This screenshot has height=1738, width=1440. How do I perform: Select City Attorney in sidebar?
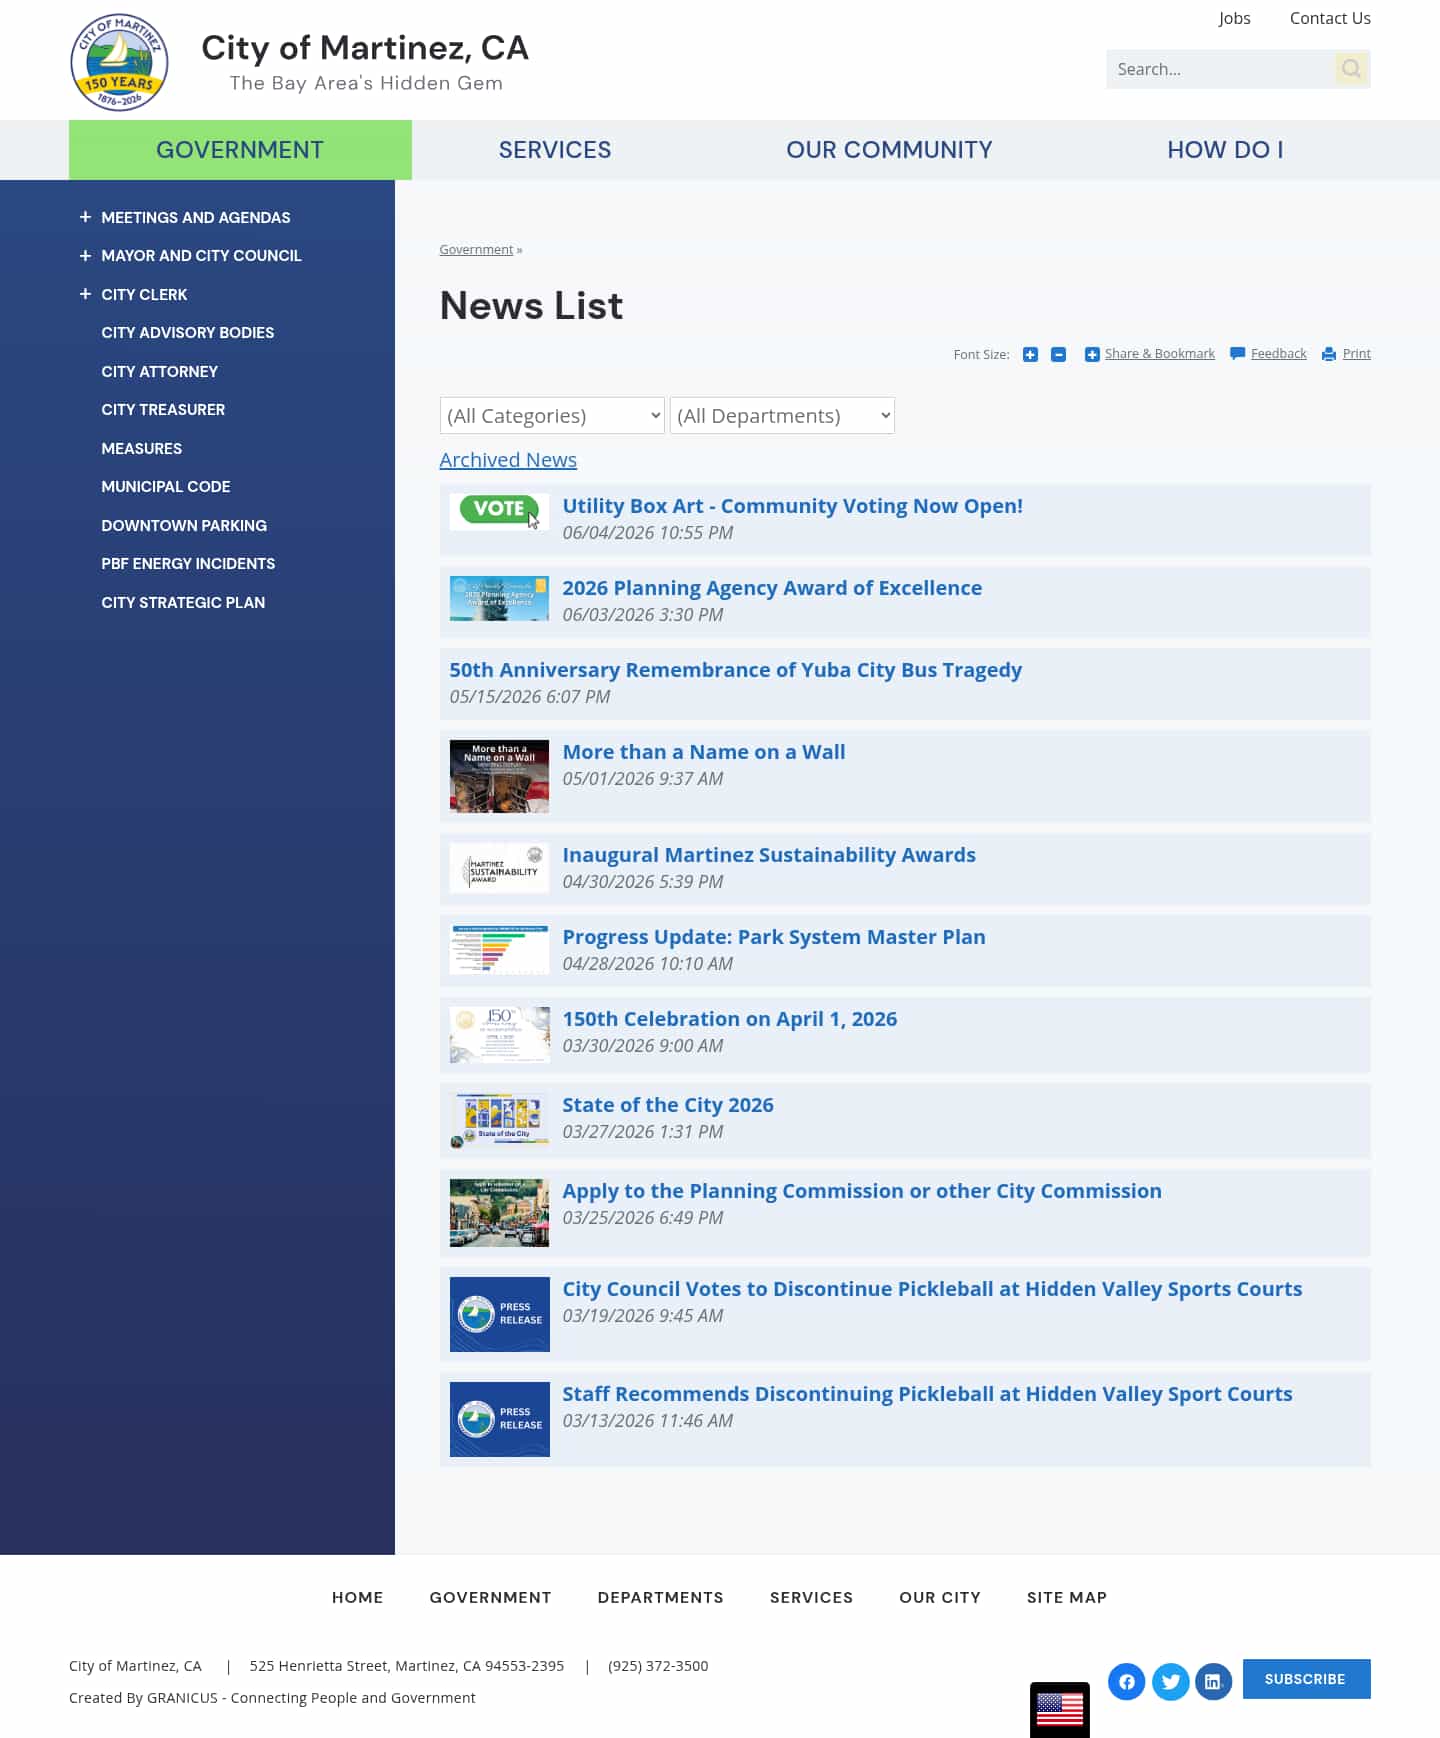click(x=160, y=372)
